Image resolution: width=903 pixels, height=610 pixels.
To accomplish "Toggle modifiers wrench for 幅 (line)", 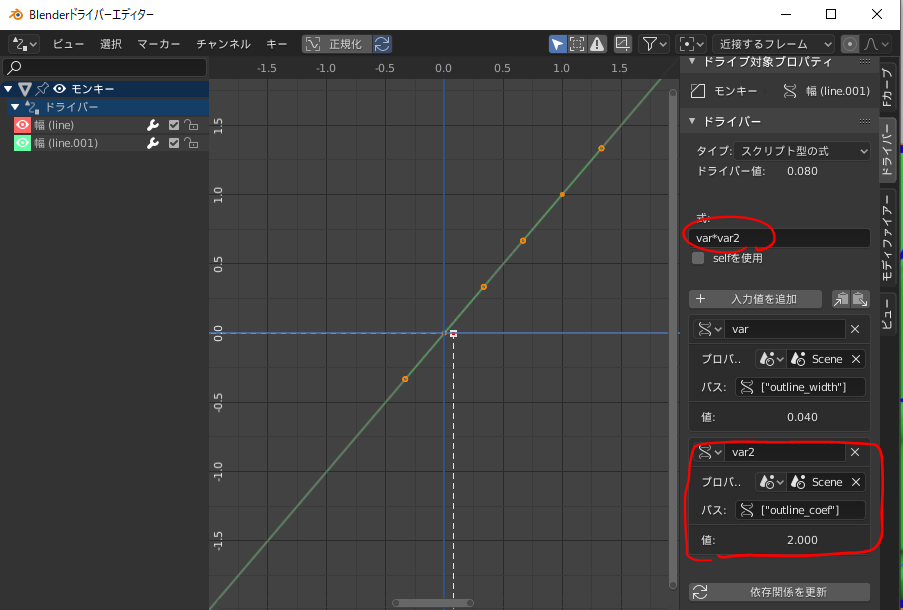I will tap(153, 125).
